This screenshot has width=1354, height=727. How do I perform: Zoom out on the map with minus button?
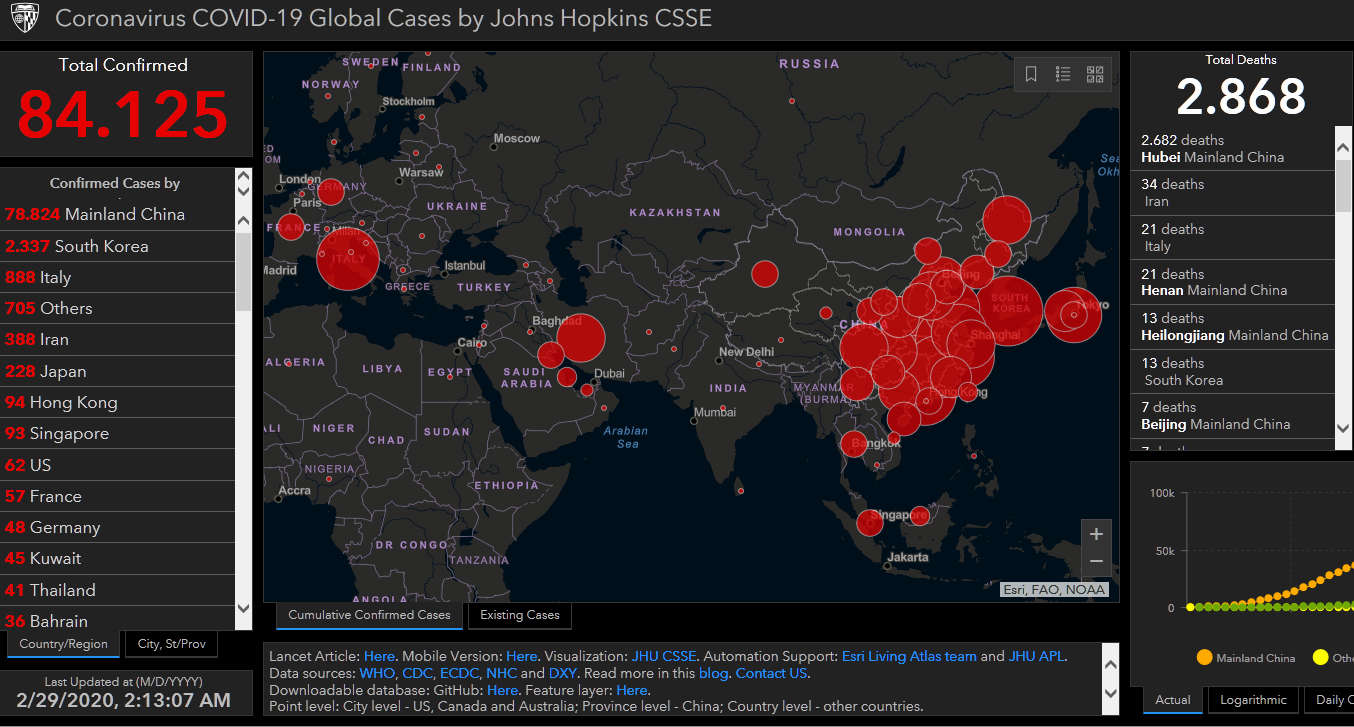[1096, 562]
